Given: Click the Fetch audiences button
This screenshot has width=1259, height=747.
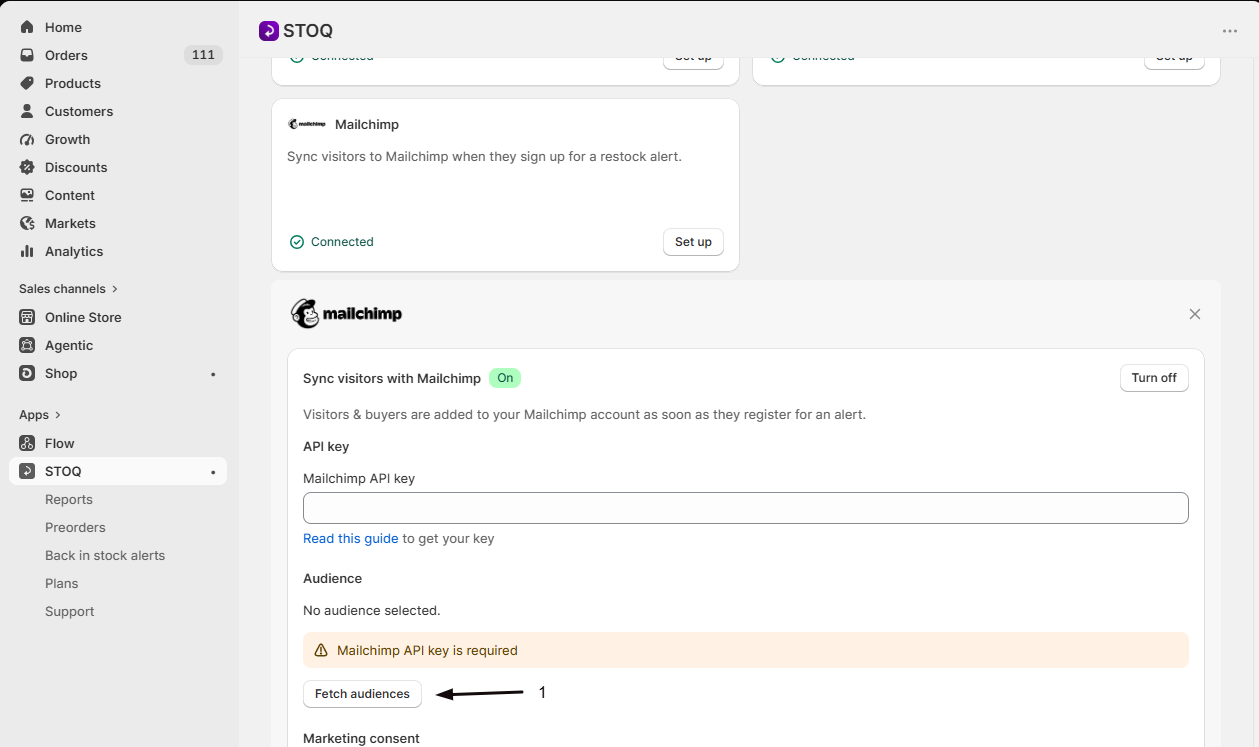Looking at the screenshot, I should click(x=362, y=694).
